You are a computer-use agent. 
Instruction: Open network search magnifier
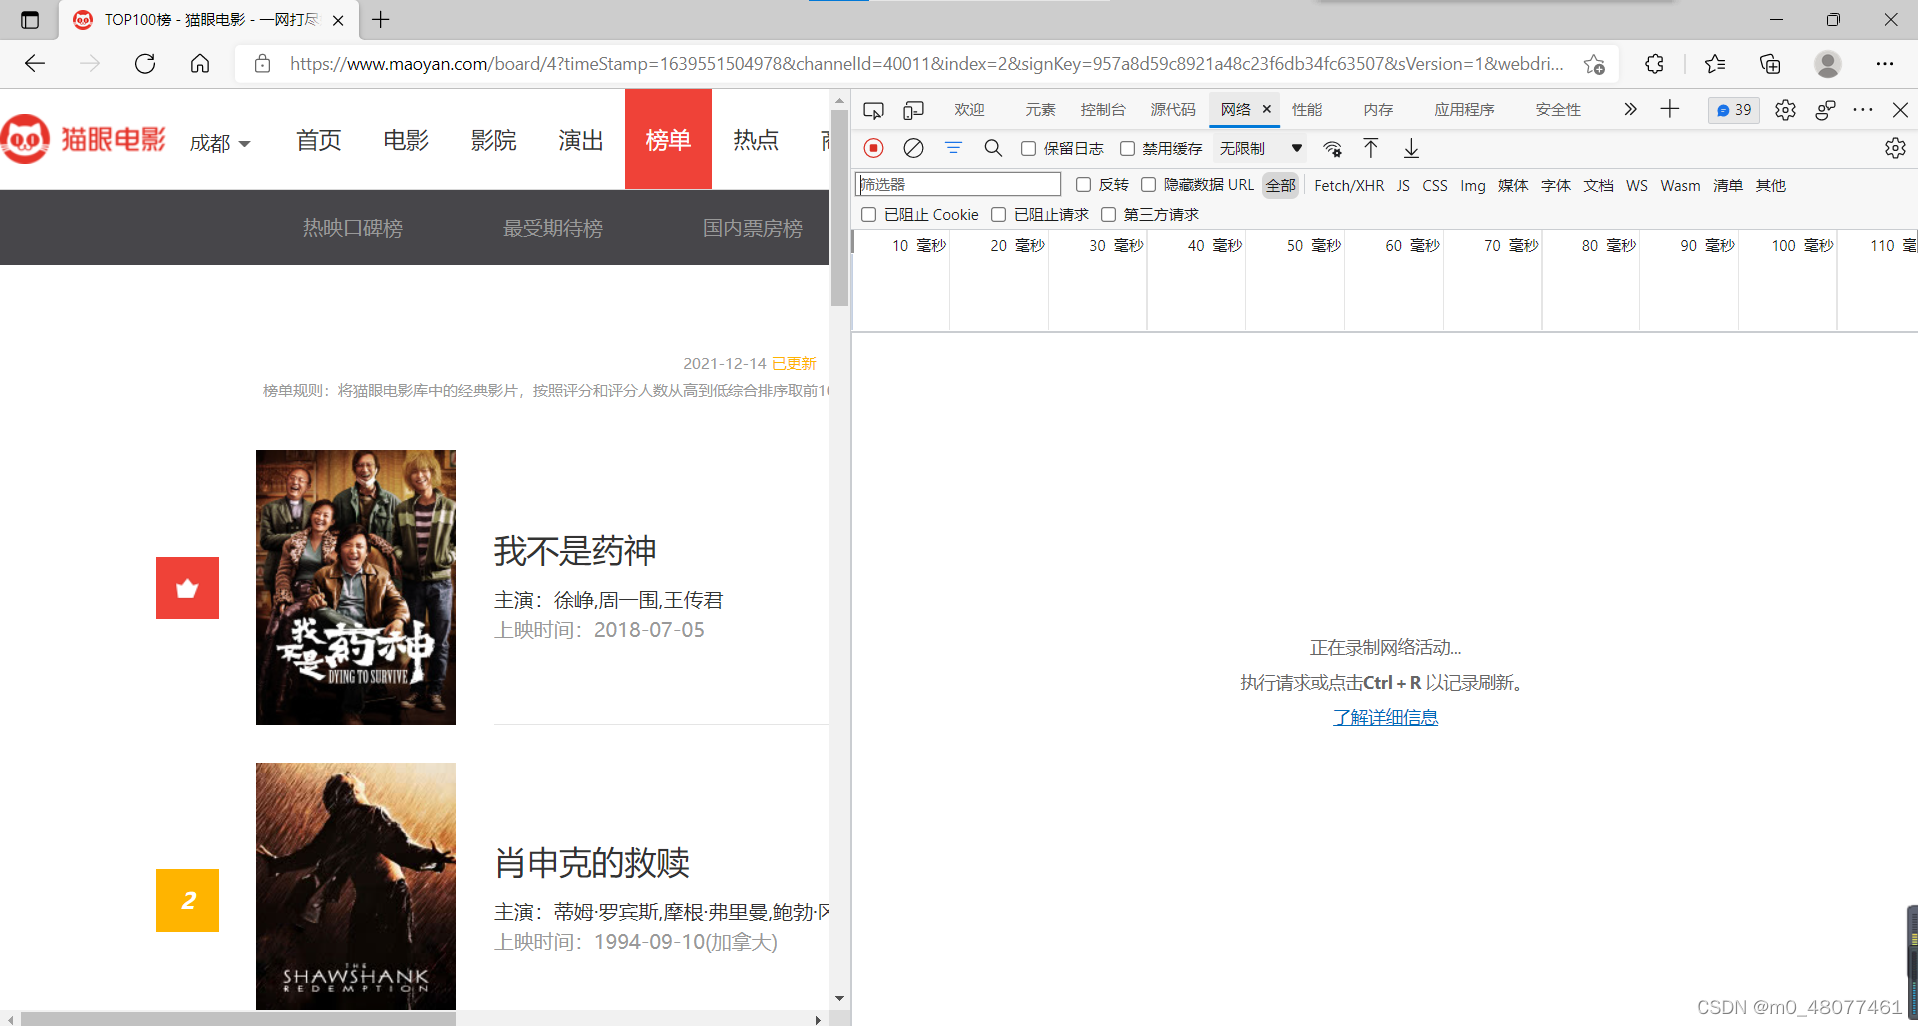click(993, 148)
